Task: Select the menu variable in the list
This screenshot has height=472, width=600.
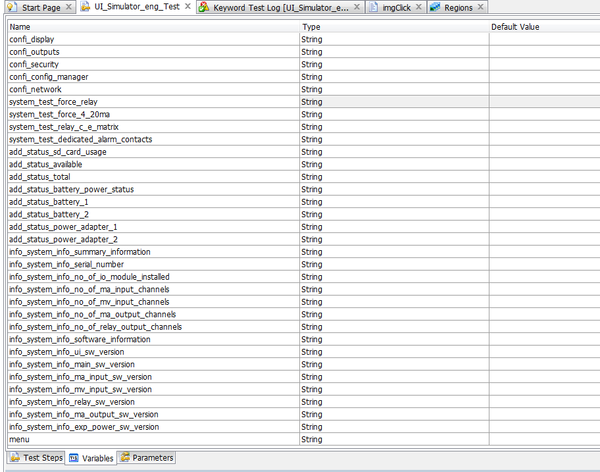Action: pos(19,439)
